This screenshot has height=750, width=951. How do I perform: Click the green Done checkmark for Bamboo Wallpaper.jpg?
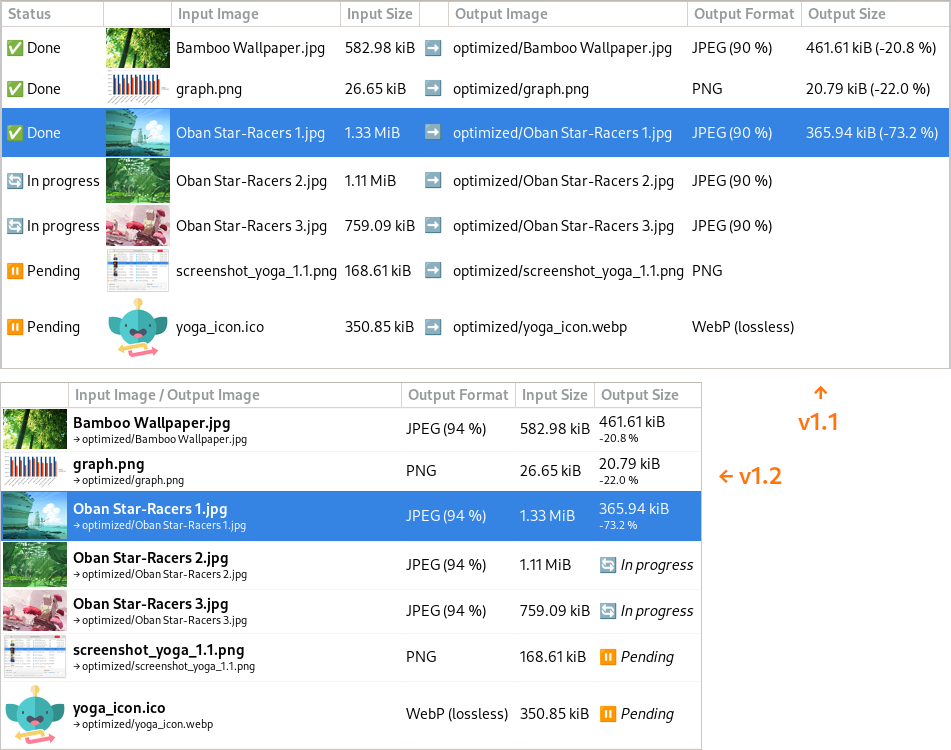(15, 48)
